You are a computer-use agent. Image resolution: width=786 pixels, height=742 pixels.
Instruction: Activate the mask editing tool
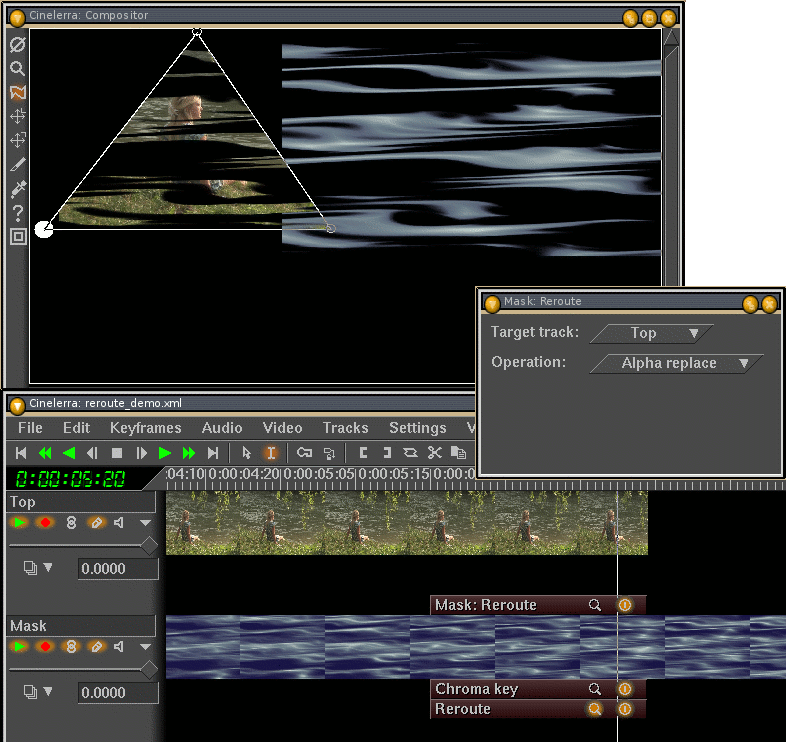[x=17, y=92]
